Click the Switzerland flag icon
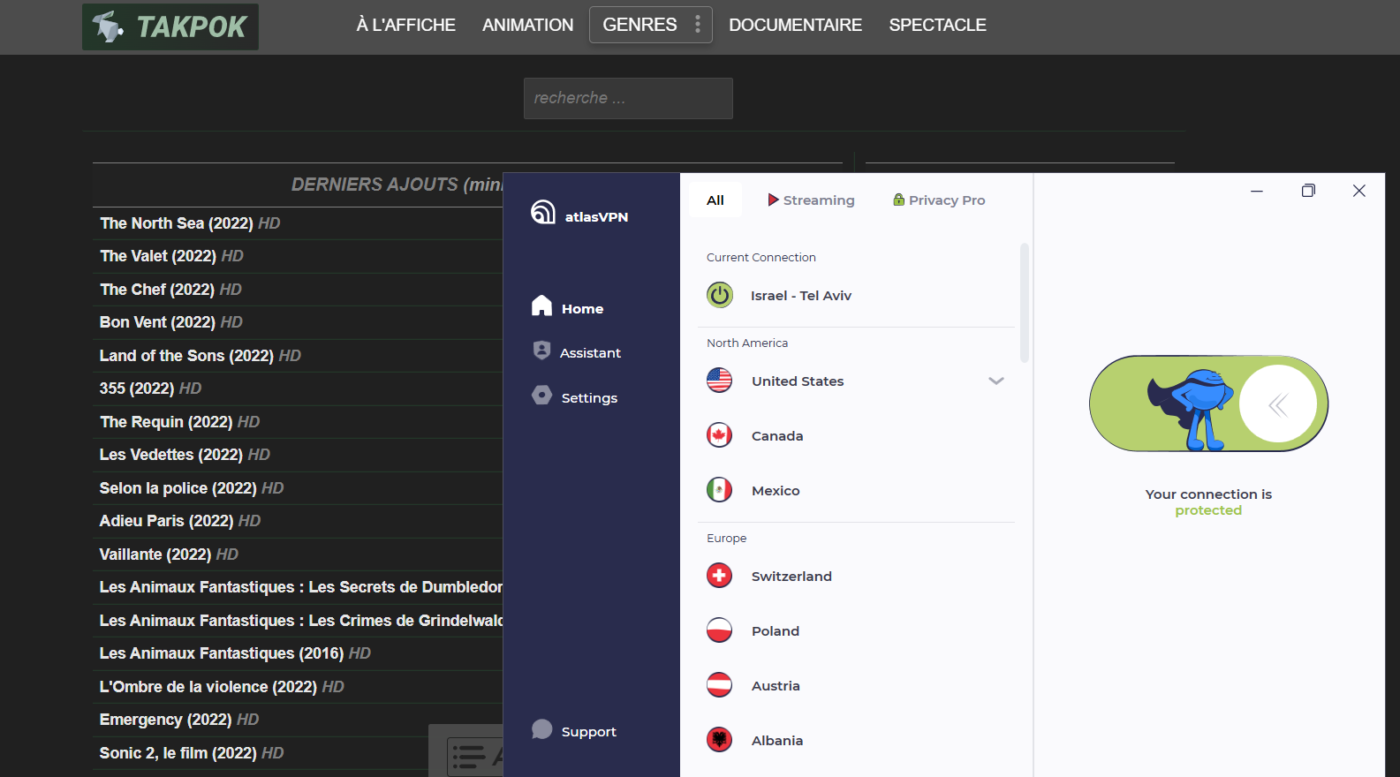Screen dimensions: 1400x777 point(719,576)
